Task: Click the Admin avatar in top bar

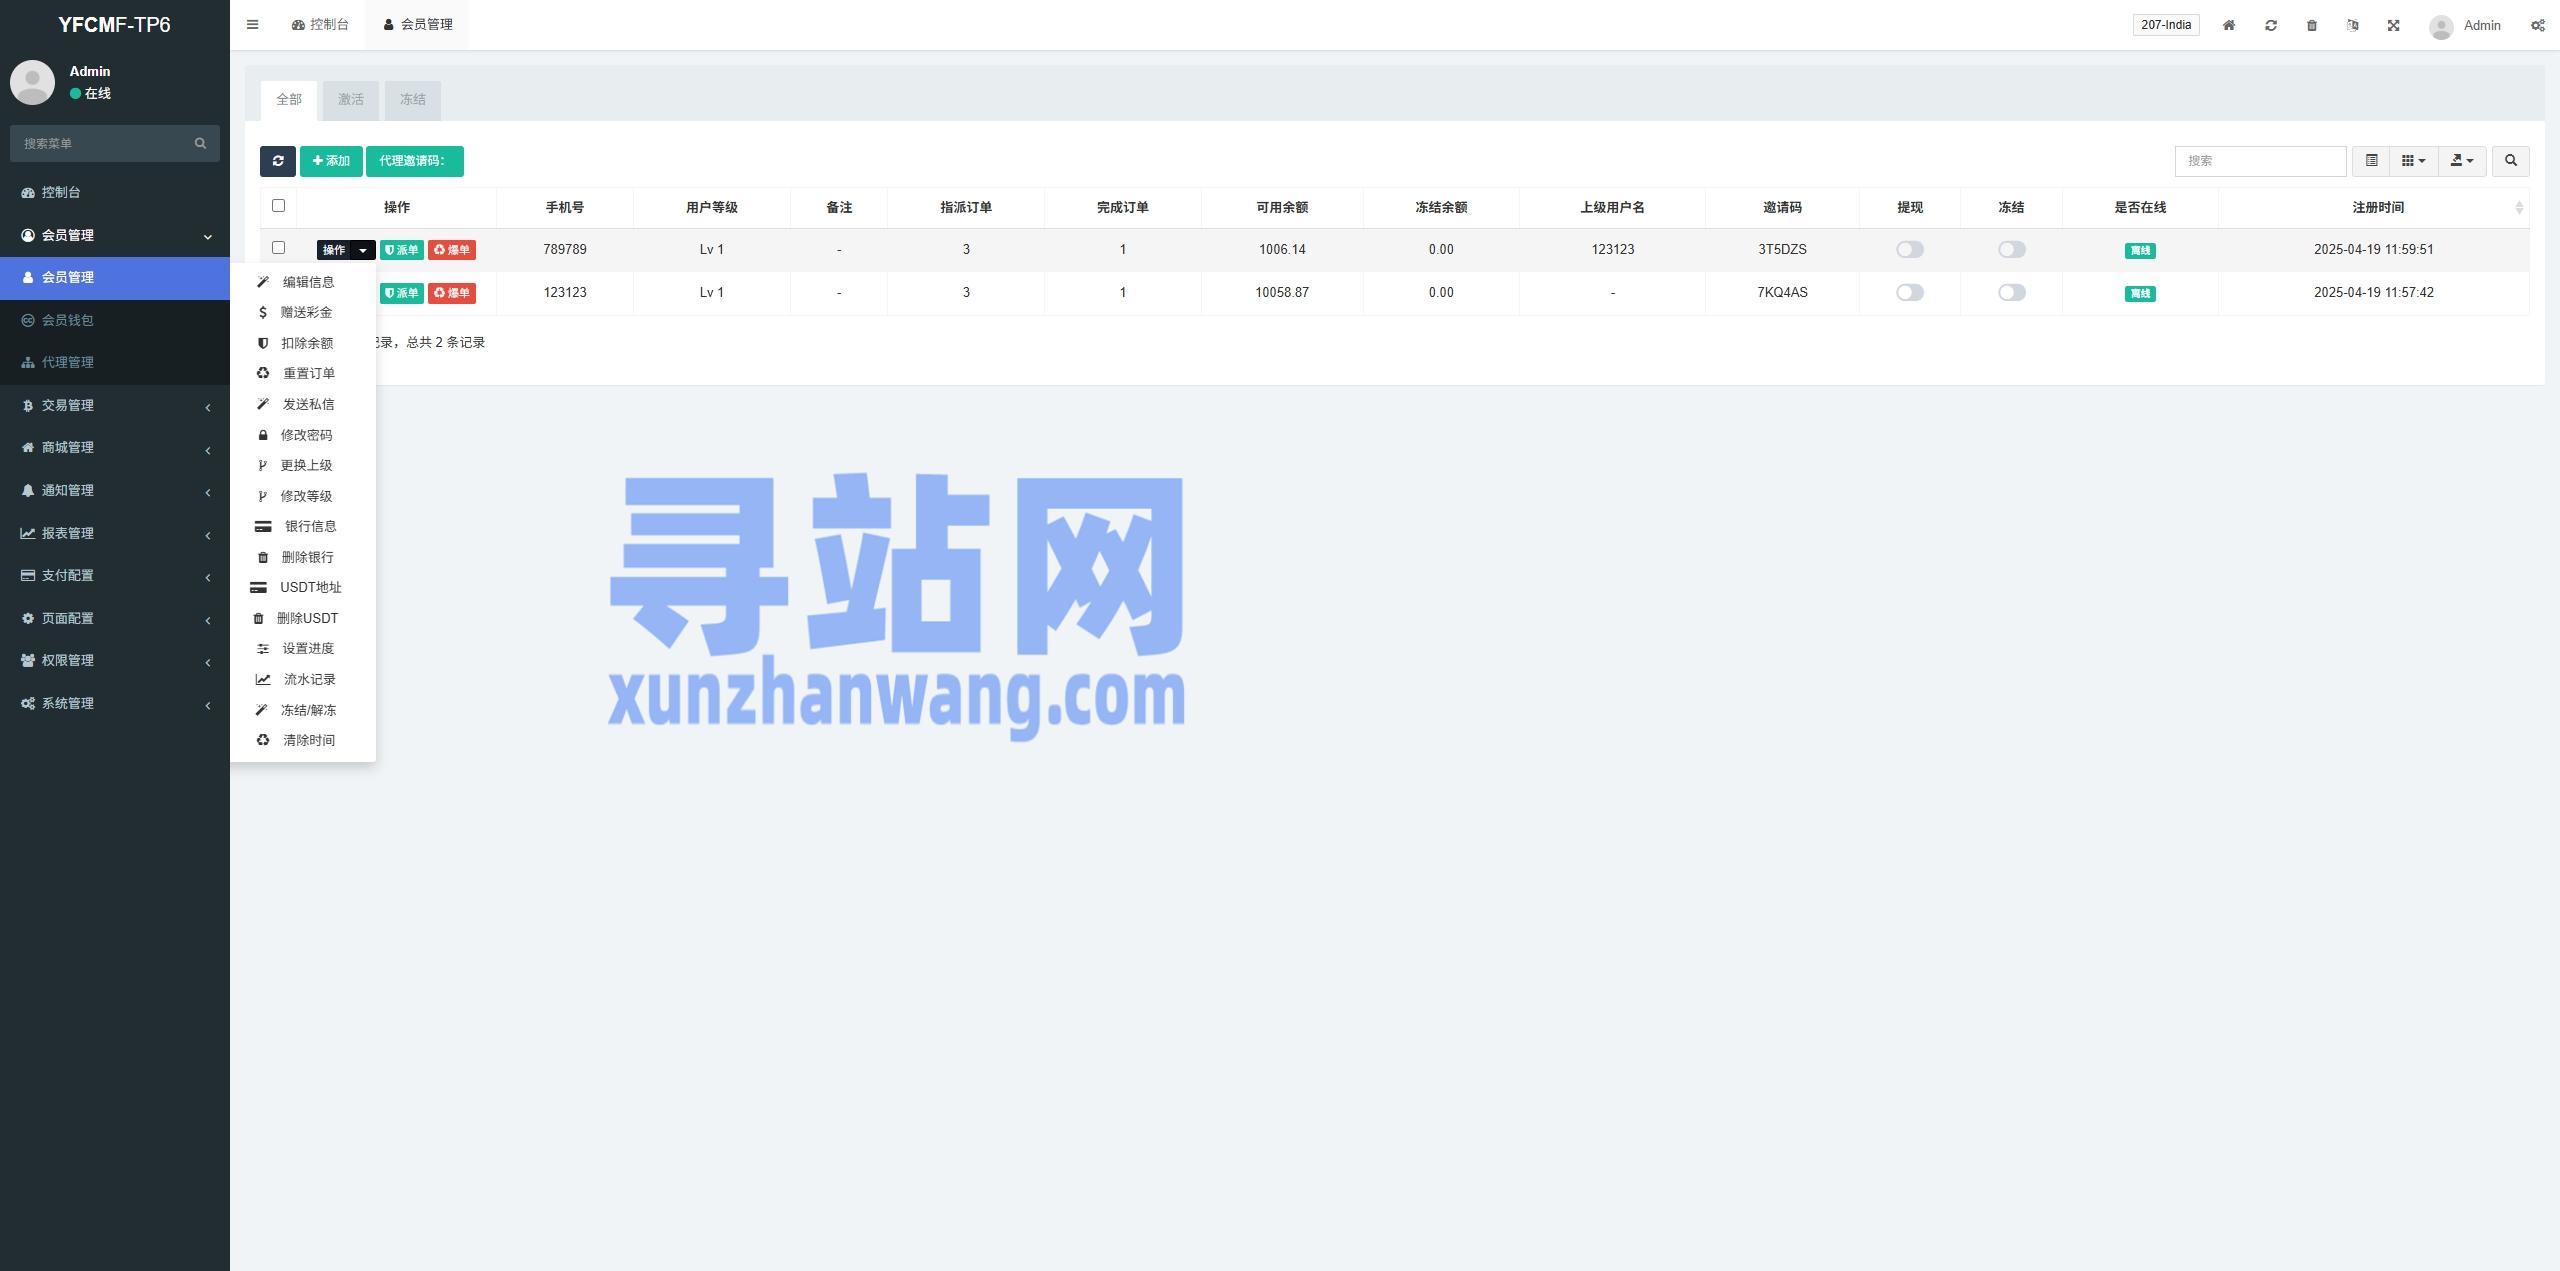Action: coord(2441,27)
